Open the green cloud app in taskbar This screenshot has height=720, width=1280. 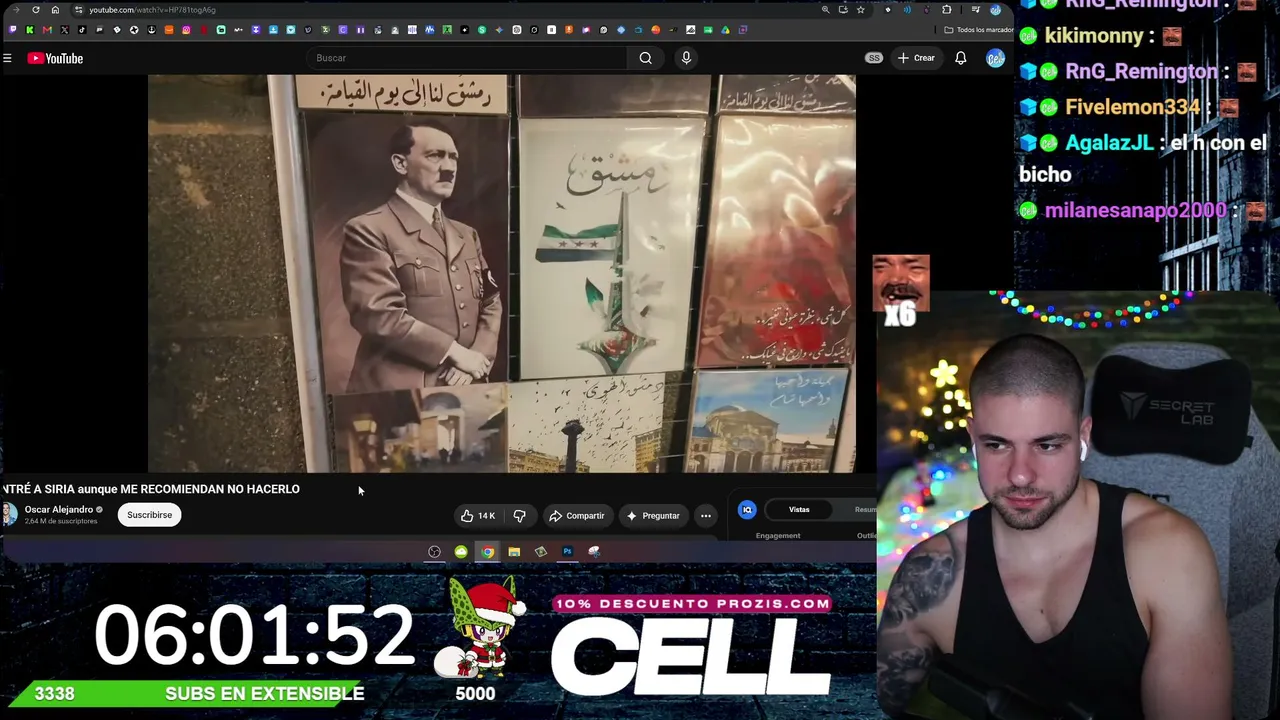[461, 552]
